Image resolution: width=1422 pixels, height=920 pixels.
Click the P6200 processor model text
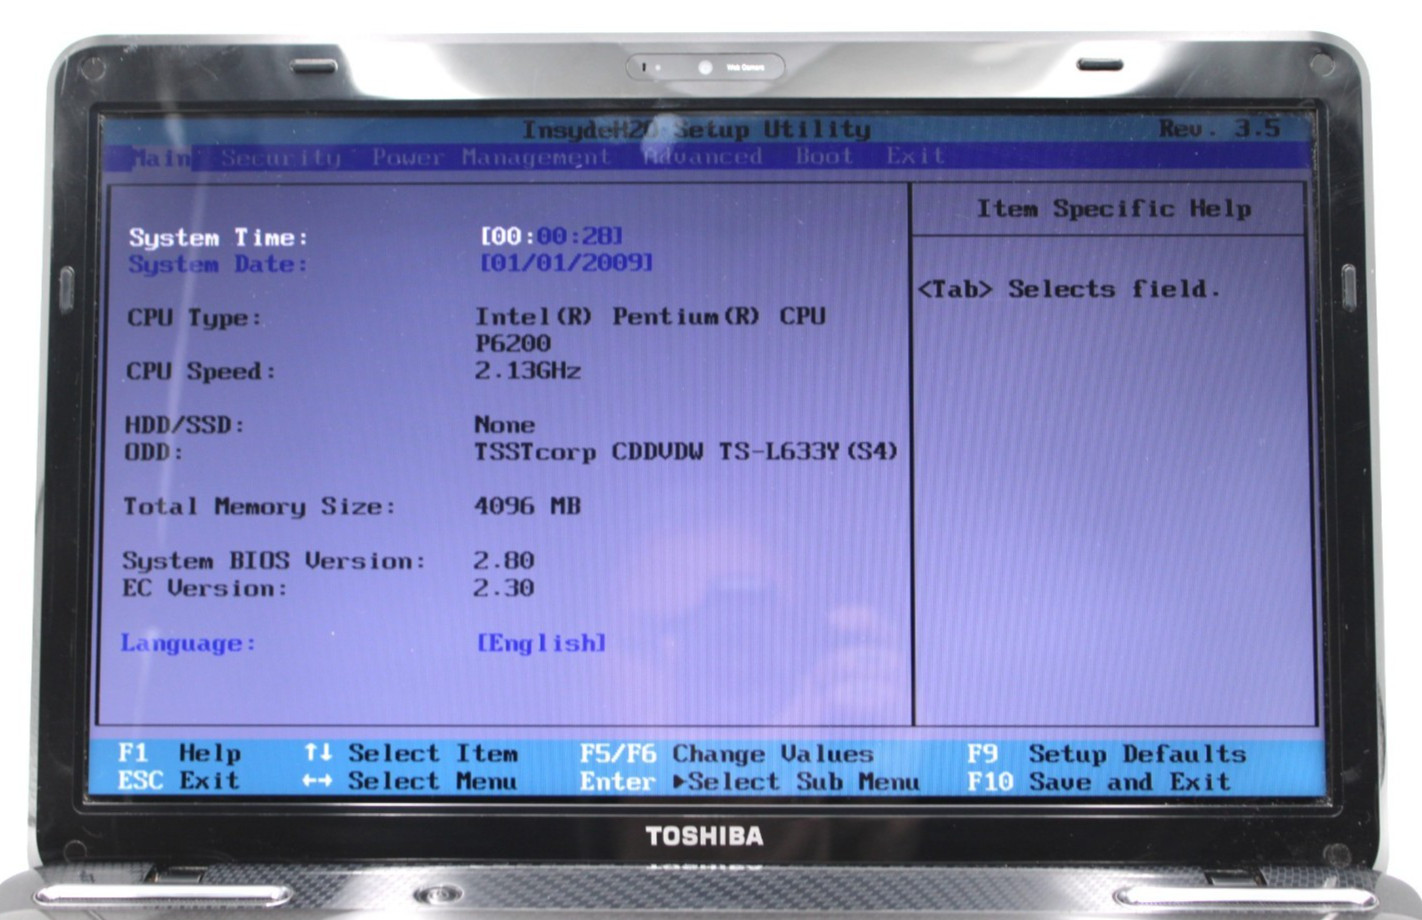(512, 343)
